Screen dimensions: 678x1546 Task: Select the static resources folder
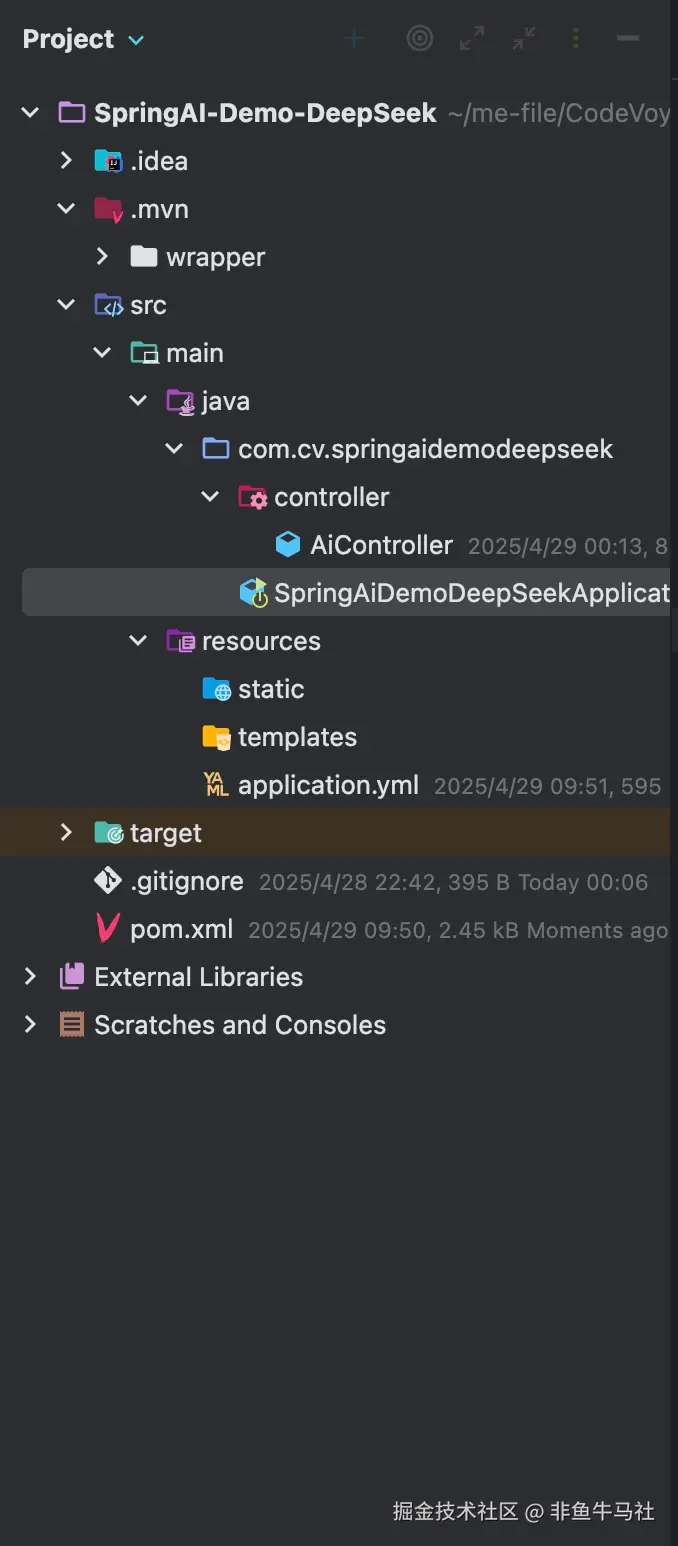[270, 689]
